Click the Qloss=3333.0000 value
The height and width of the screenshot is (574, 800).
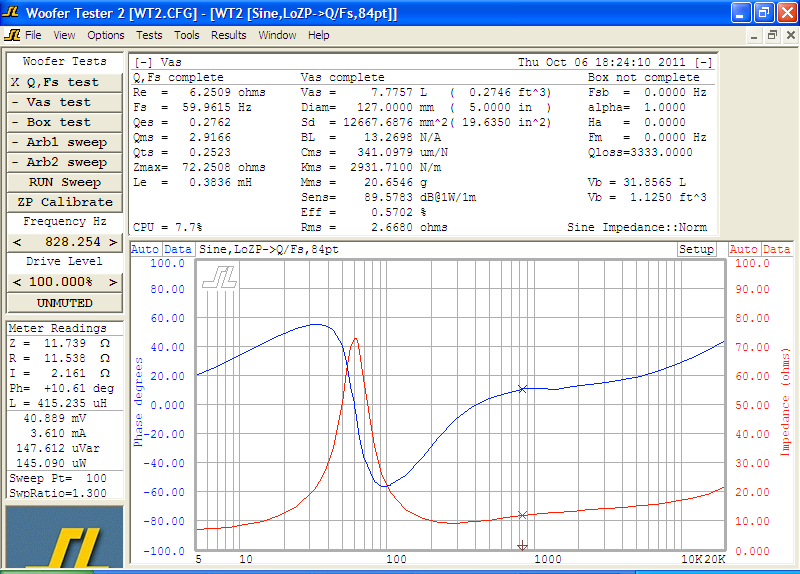640,152
